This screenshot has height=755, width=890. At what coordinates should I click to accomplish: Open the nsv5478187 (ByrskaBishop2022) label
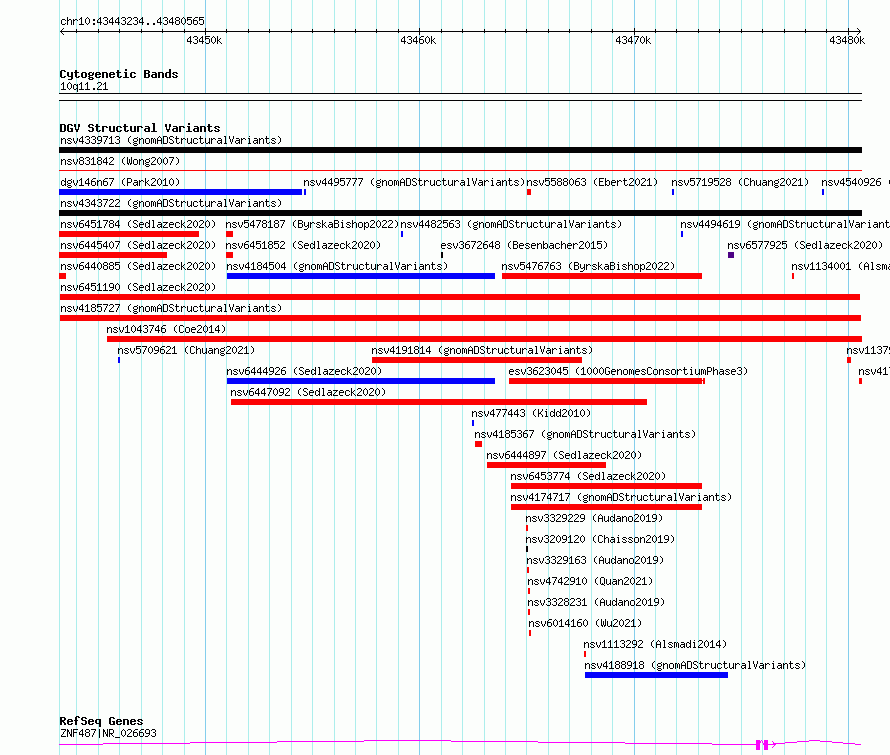312,224
